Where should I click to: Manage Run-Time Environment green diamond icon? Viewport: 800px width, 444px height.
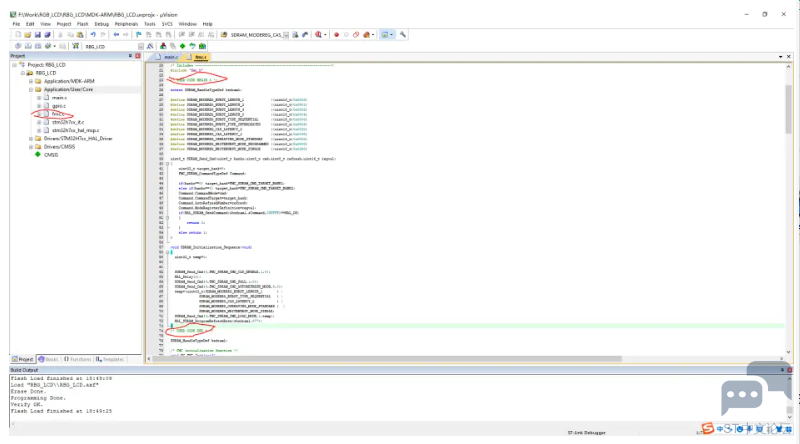coord(182,46)
